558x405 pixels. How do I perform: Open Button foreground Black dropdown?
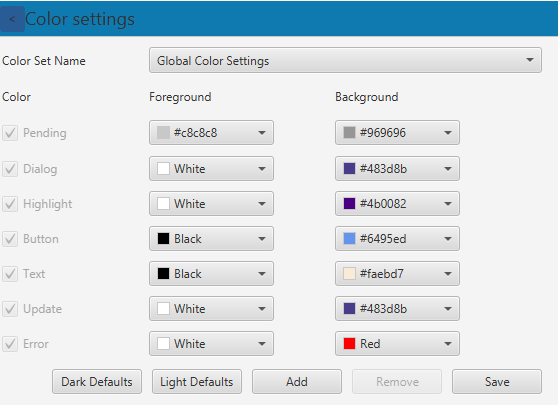(211, 238)
